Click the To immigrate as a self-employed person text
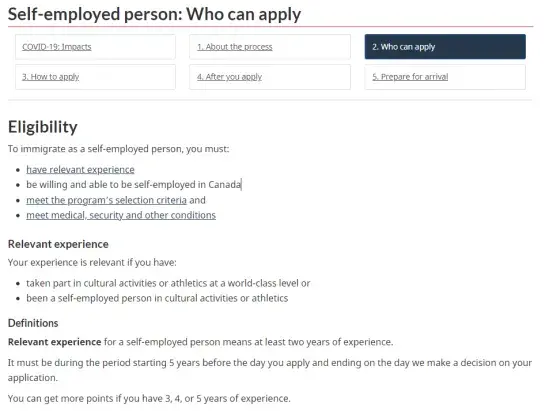 coord(118,149)
